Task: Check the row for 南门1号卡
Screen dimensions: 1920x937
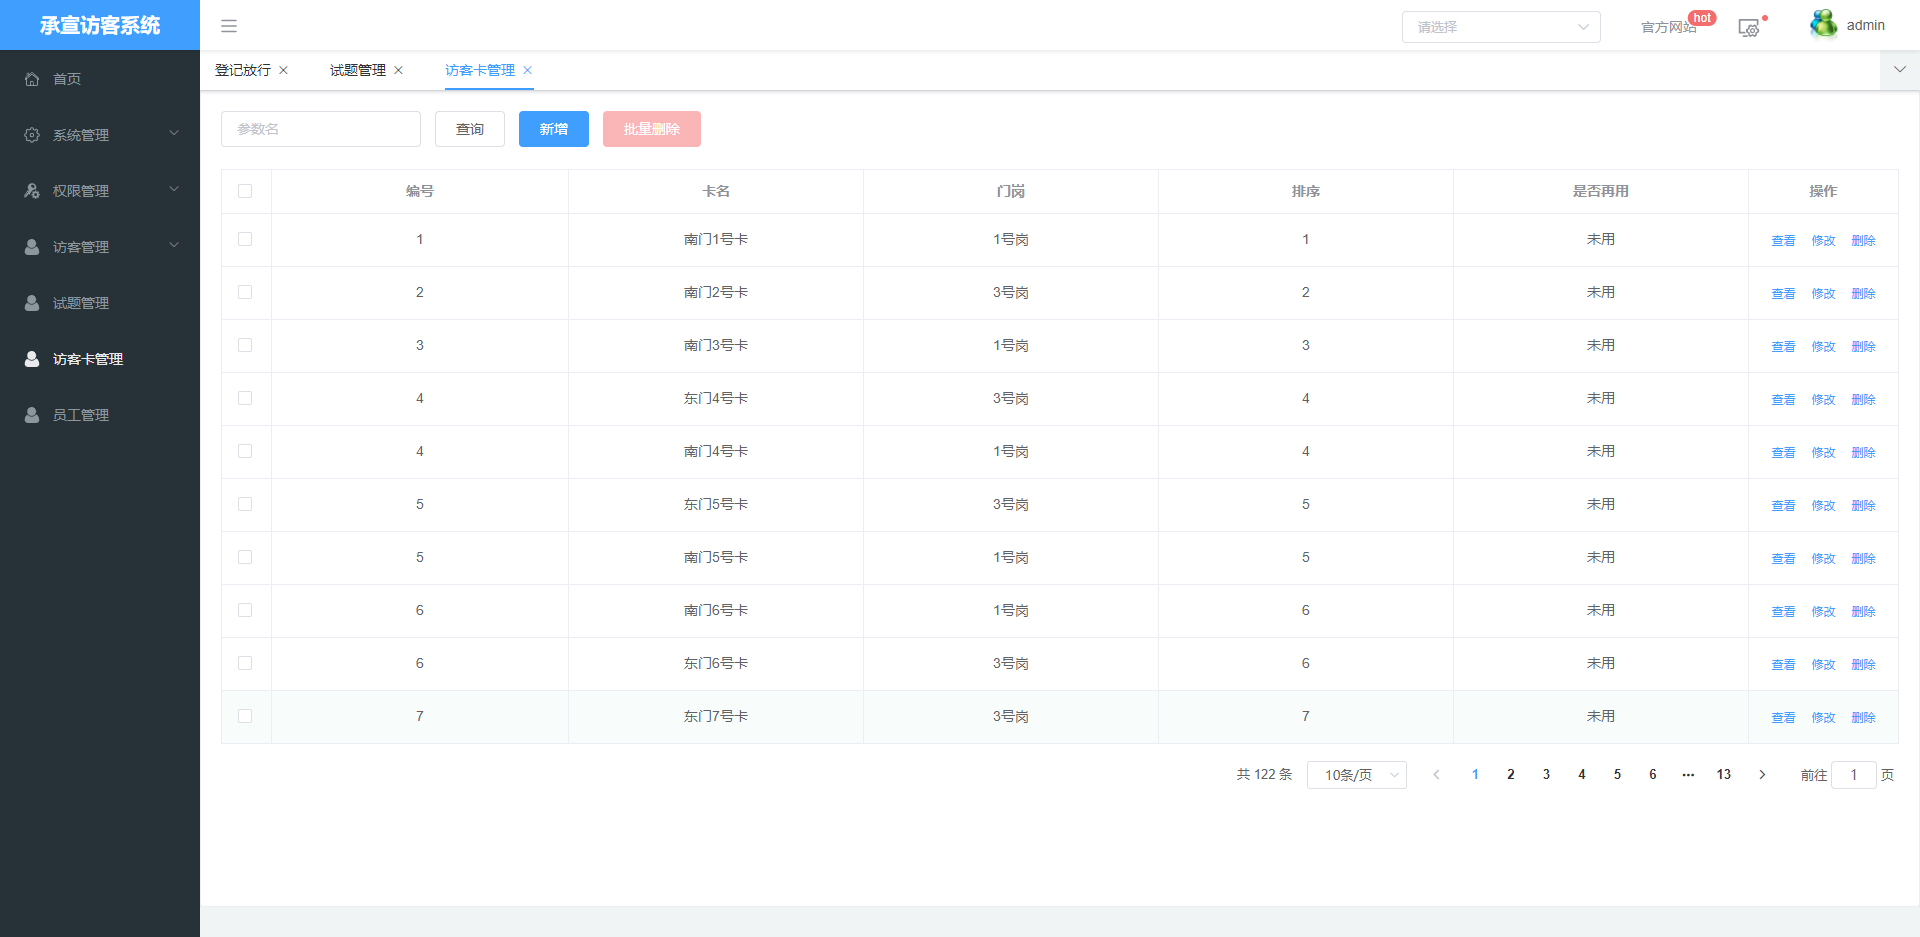Action: pyautogui.click(x=245, y=239)
